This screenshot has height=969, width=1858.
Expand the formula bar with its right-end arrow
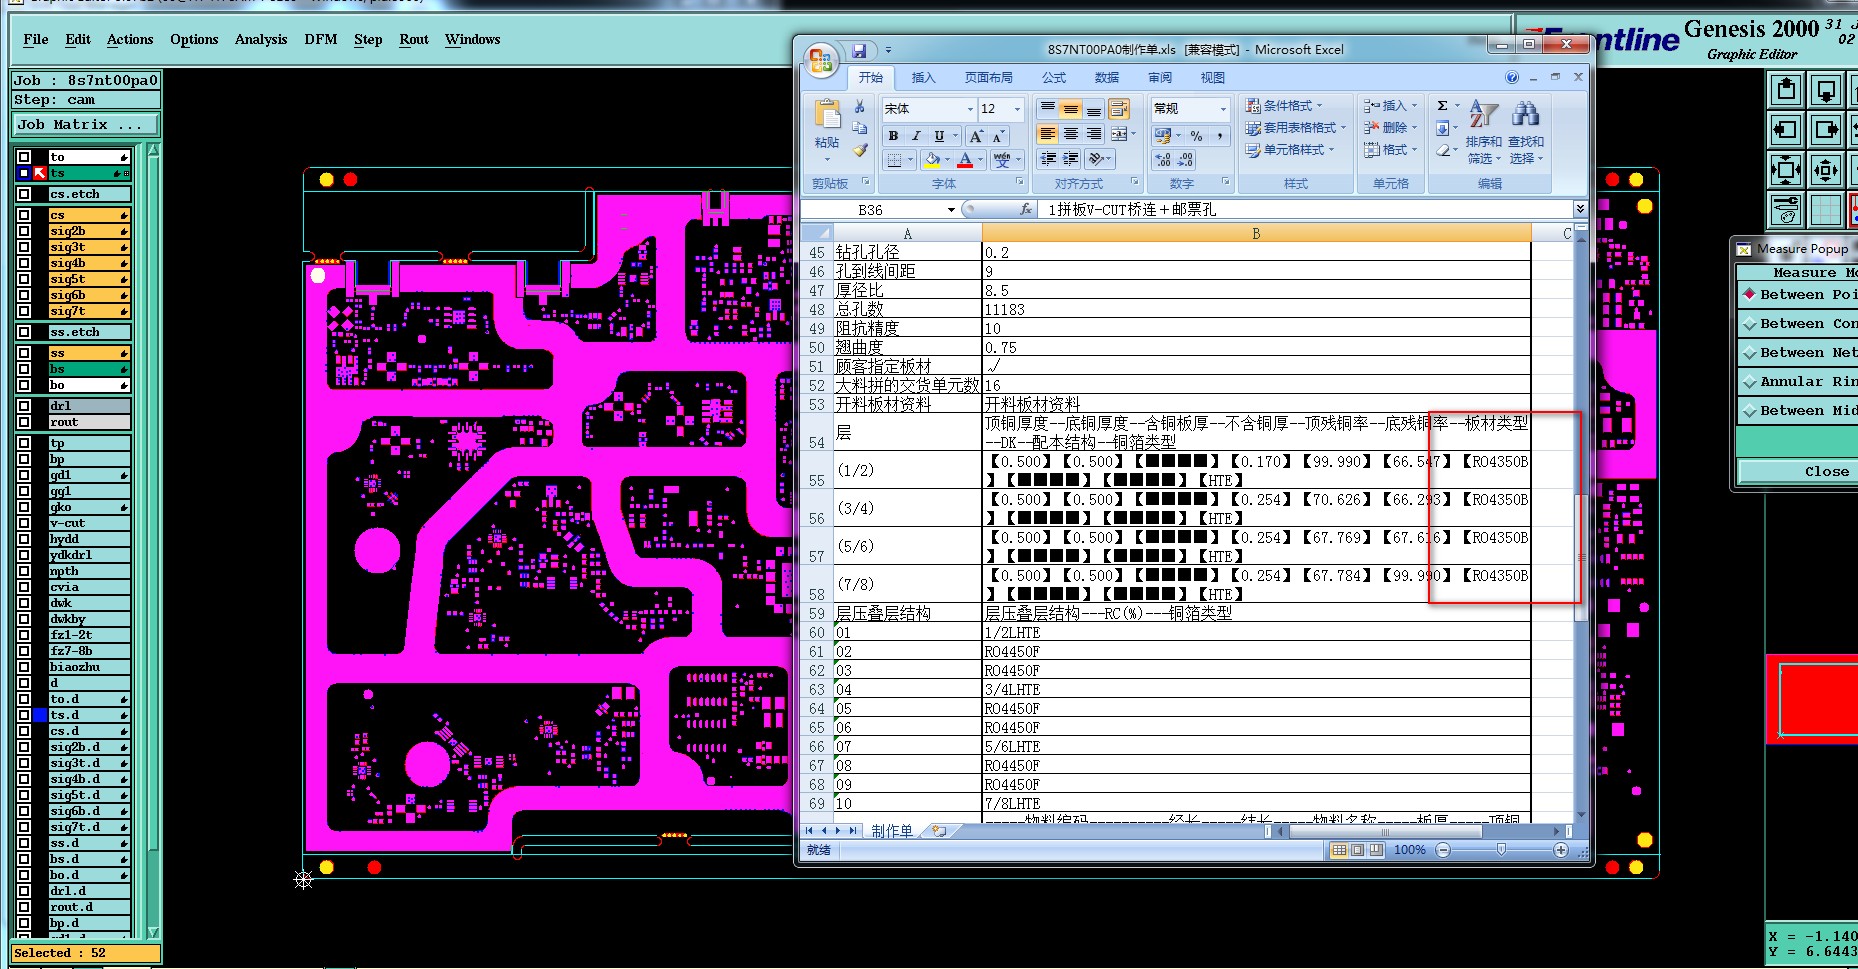coord(1580,209)
